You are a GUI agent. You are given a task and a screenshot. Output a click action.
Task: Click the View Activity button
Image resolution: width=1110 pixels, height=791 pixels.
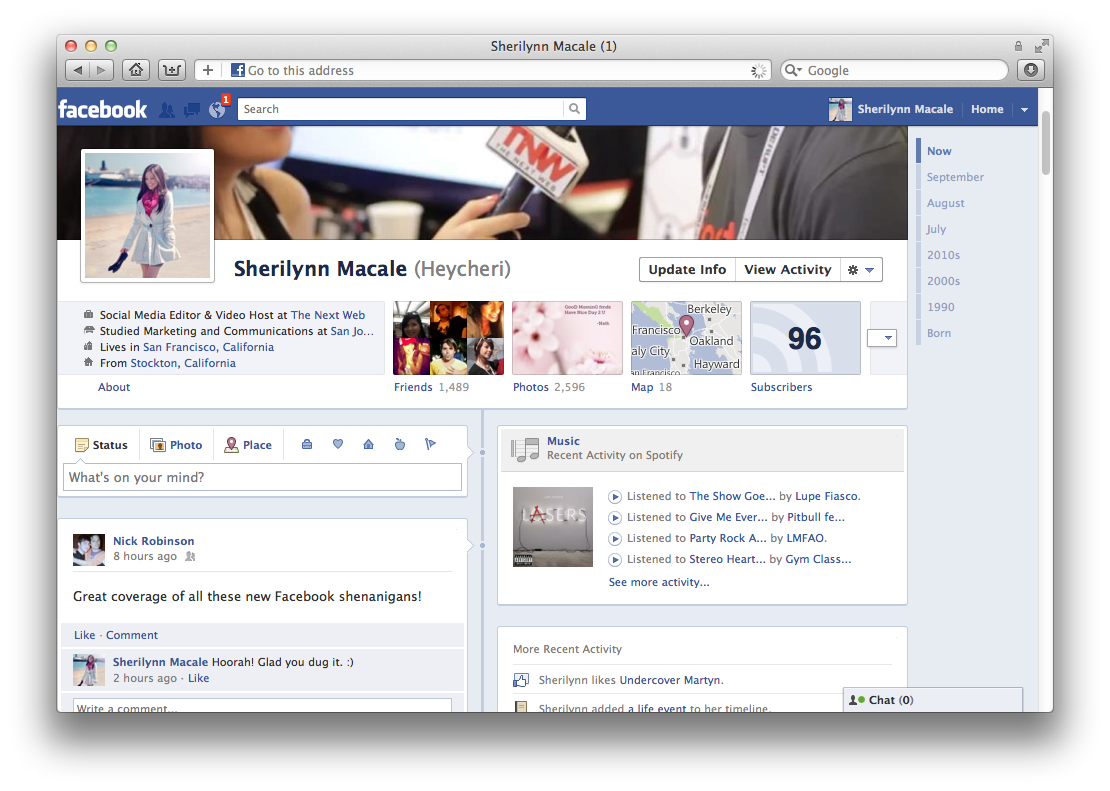pyautogui.click(x=788, y=270)
